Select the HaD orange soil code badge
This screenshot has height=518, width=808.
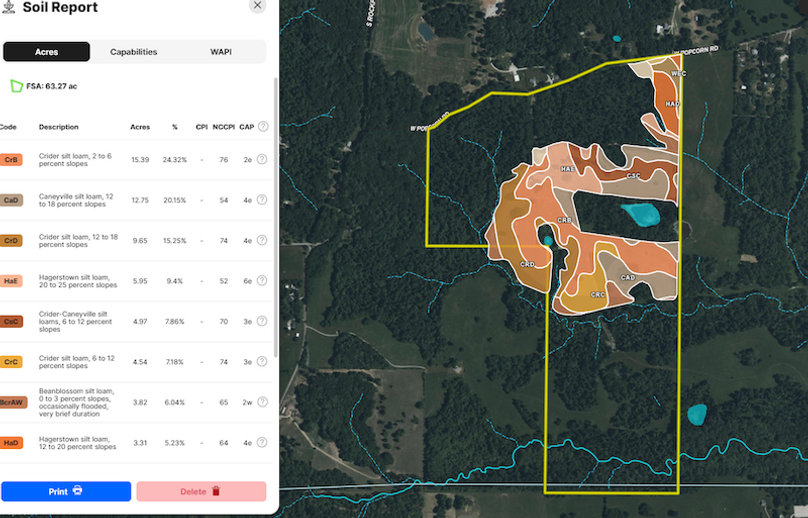(11, 442)
